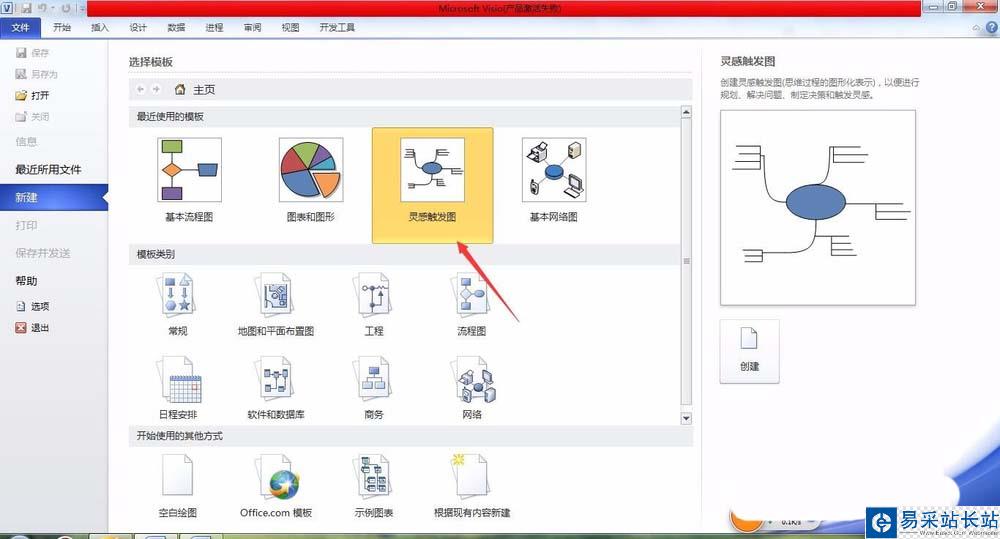Image resolution: width=1000 pixels, height=539 pixels.
Task: Open the 工程 template category
Action: [x=374, y=295]
